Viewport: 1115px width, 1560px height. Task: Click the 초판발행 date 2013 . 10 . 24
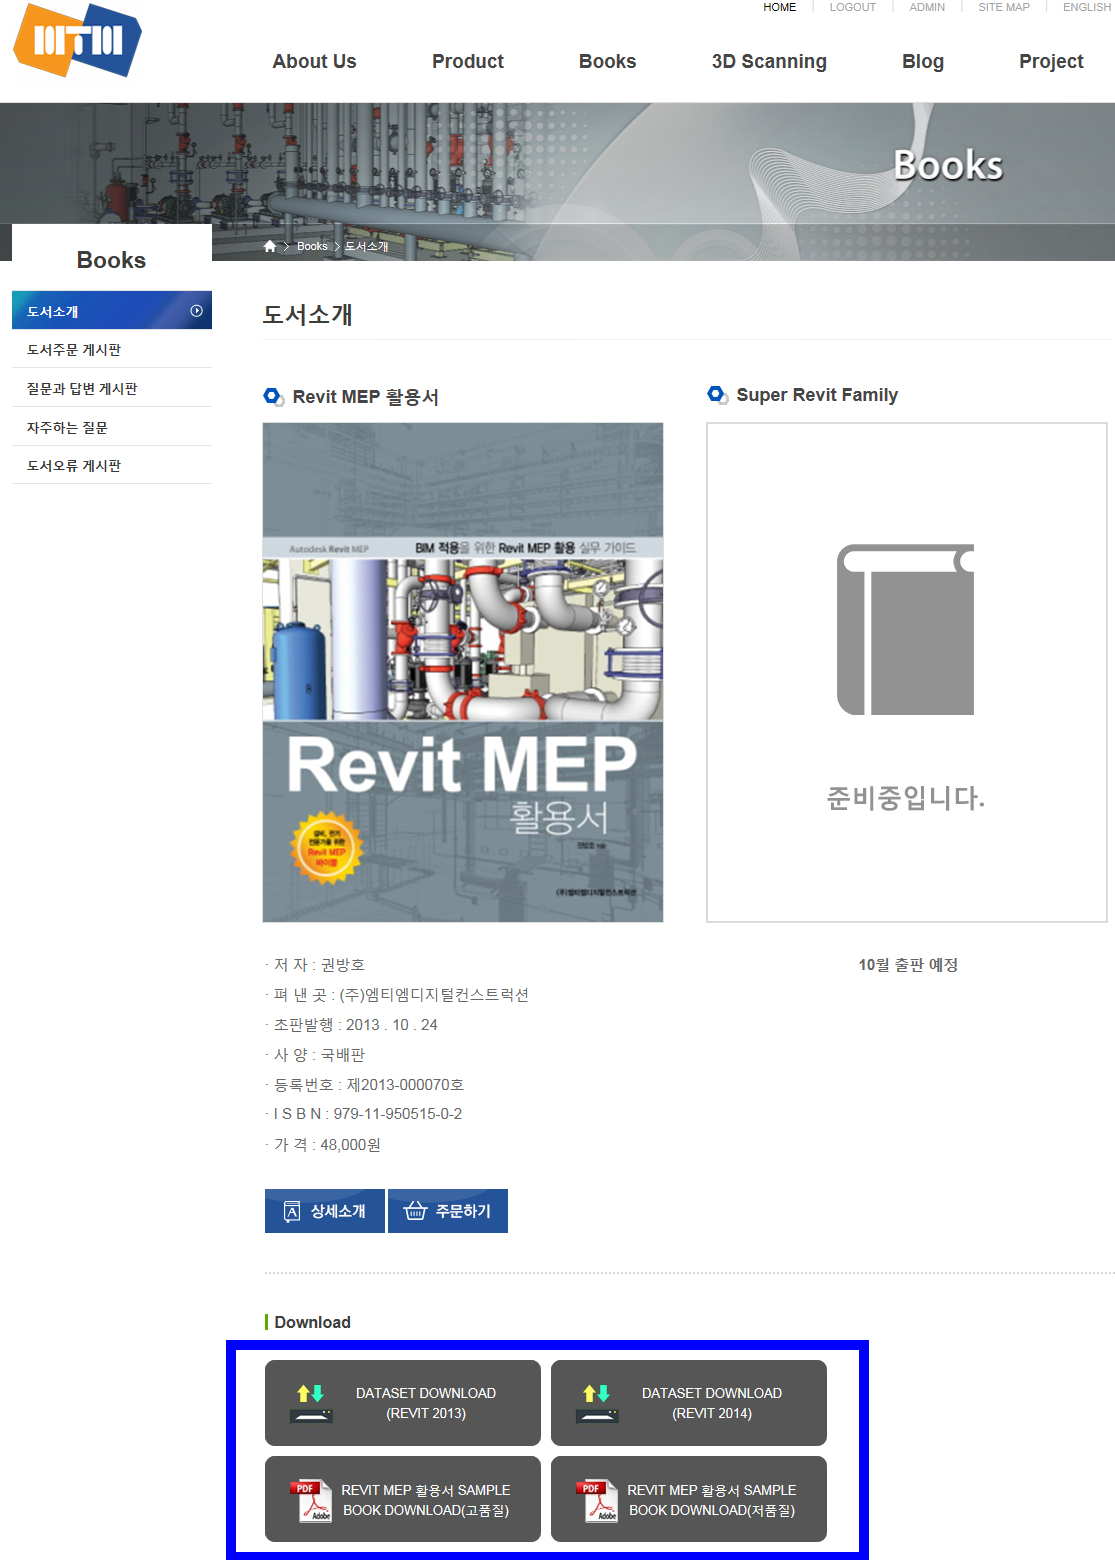(x=392, y=1025)
